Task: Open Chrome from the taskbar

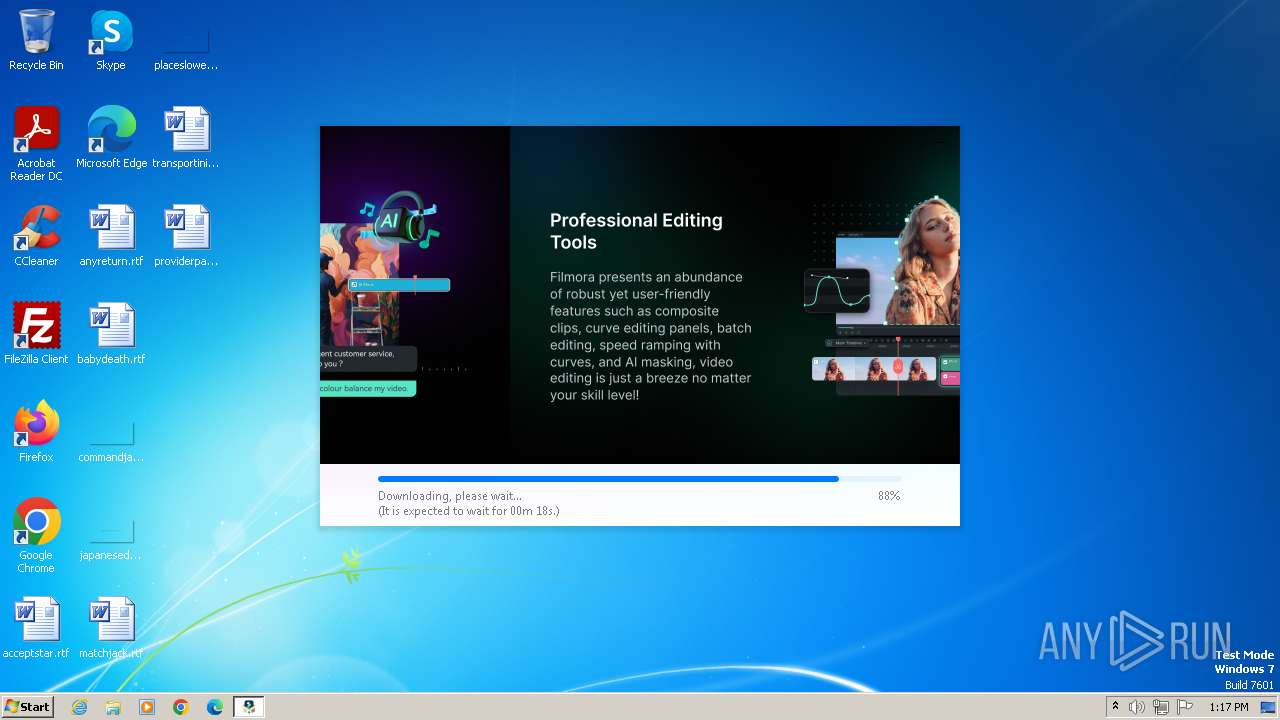Action: pyautogui.click(x=181, y=707)
